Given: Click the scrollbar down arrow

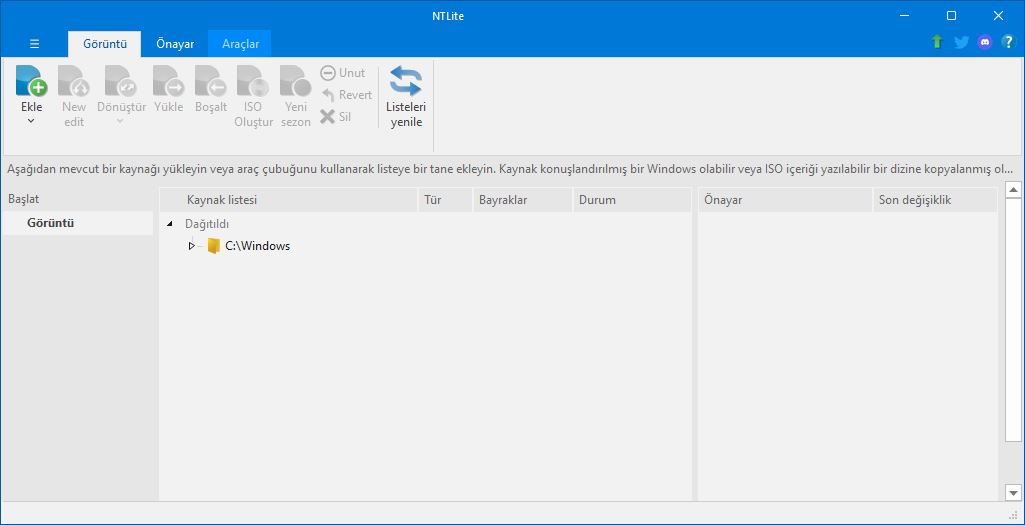Looking at the screenshot, I should coord(1013,493).
